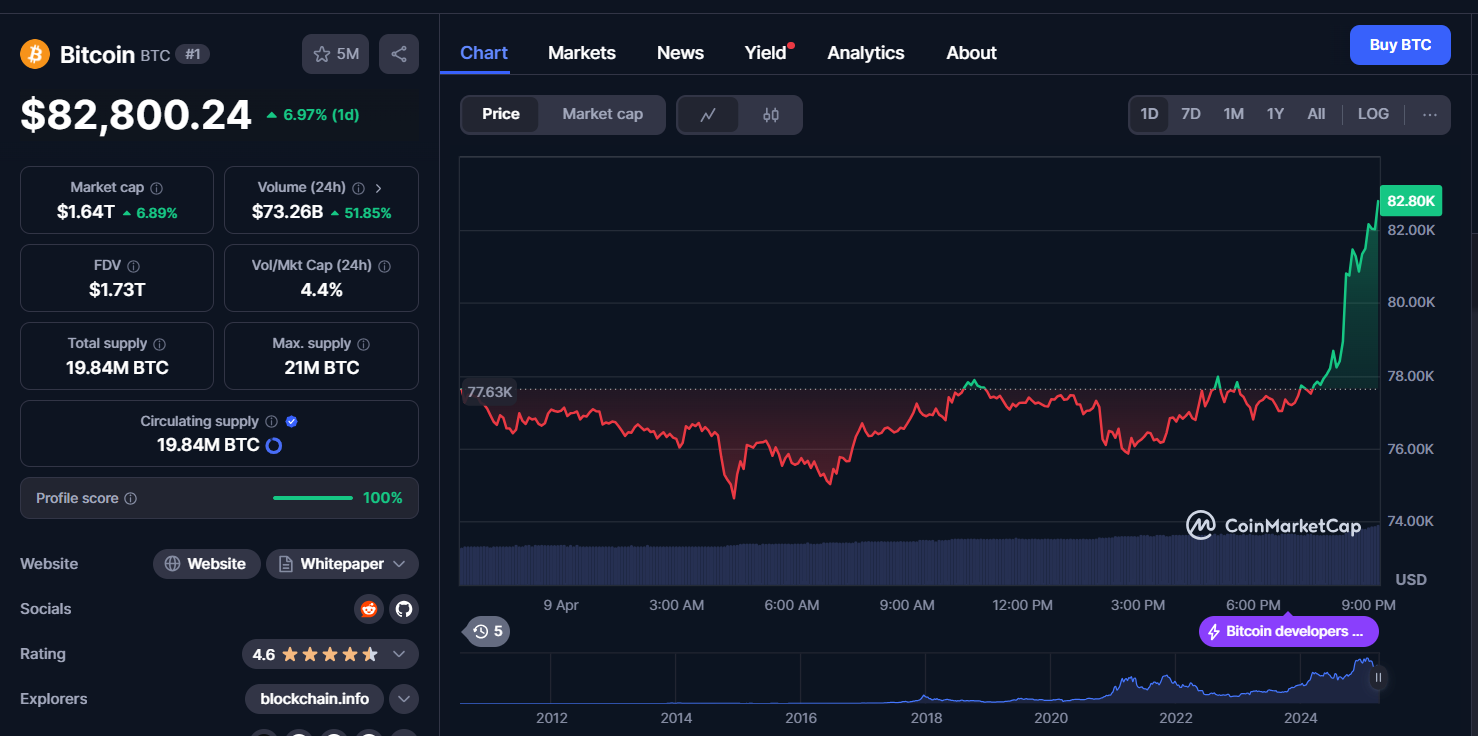Open the share icon button
1478x736 pixels.
click(x=399, y=54)
